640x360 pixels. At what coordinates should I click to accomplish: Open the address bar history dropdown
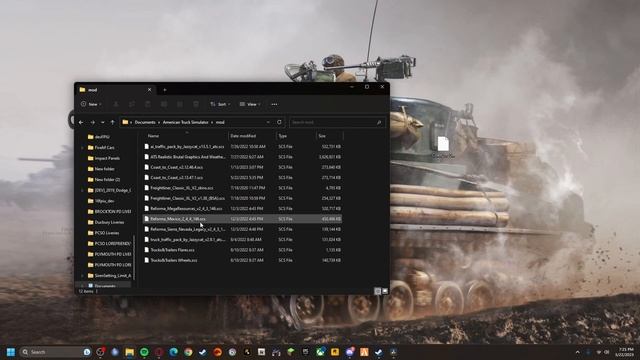(x=268, y=122)
